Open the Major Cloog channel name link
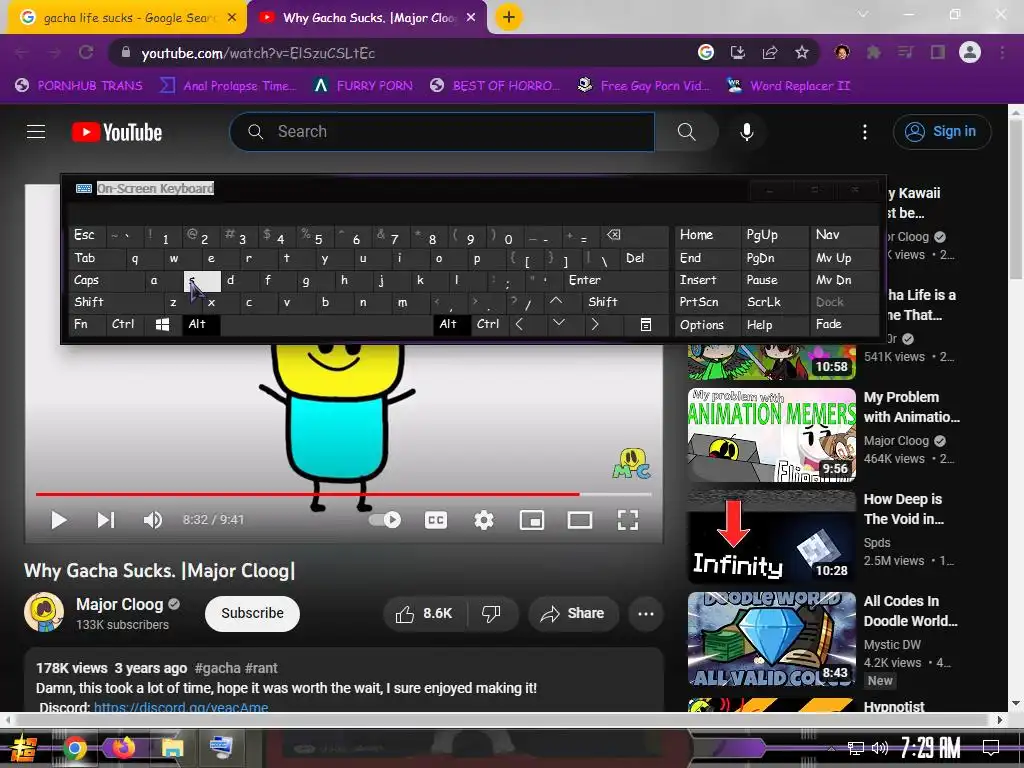This screenshot has width=1024, height=768. coord(120,604)
